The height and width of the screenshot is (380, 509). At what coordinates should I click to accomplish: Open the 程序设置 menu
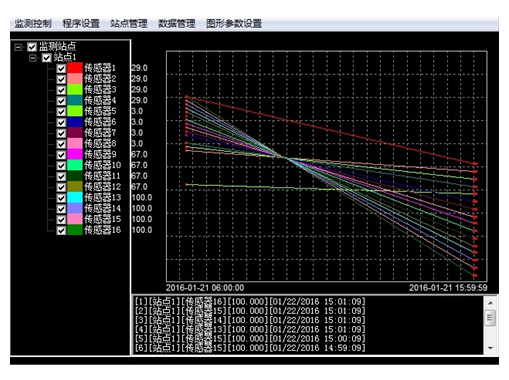coord(81,24)
